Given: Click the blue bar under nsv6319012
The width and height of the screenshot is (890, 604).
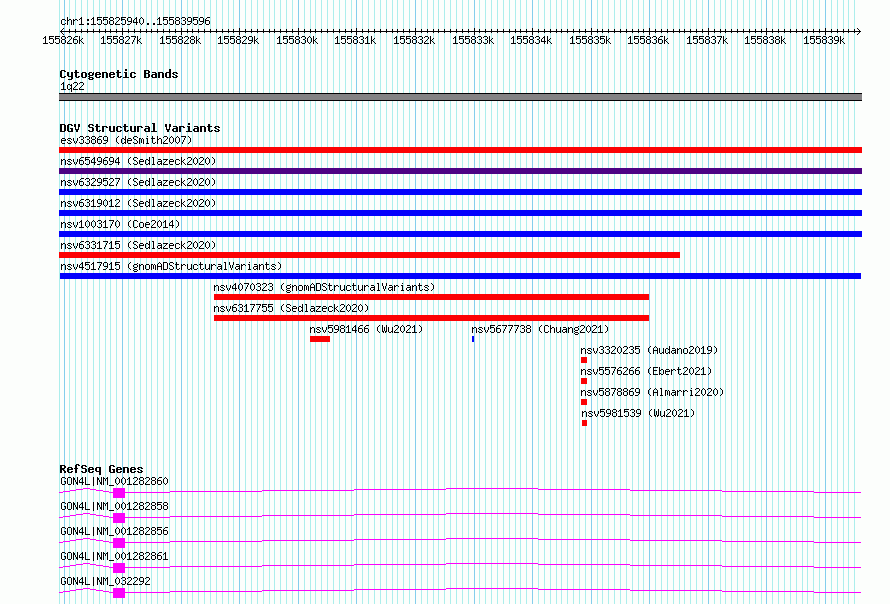Looking at the screenshot, I should (x=460, y=213).
